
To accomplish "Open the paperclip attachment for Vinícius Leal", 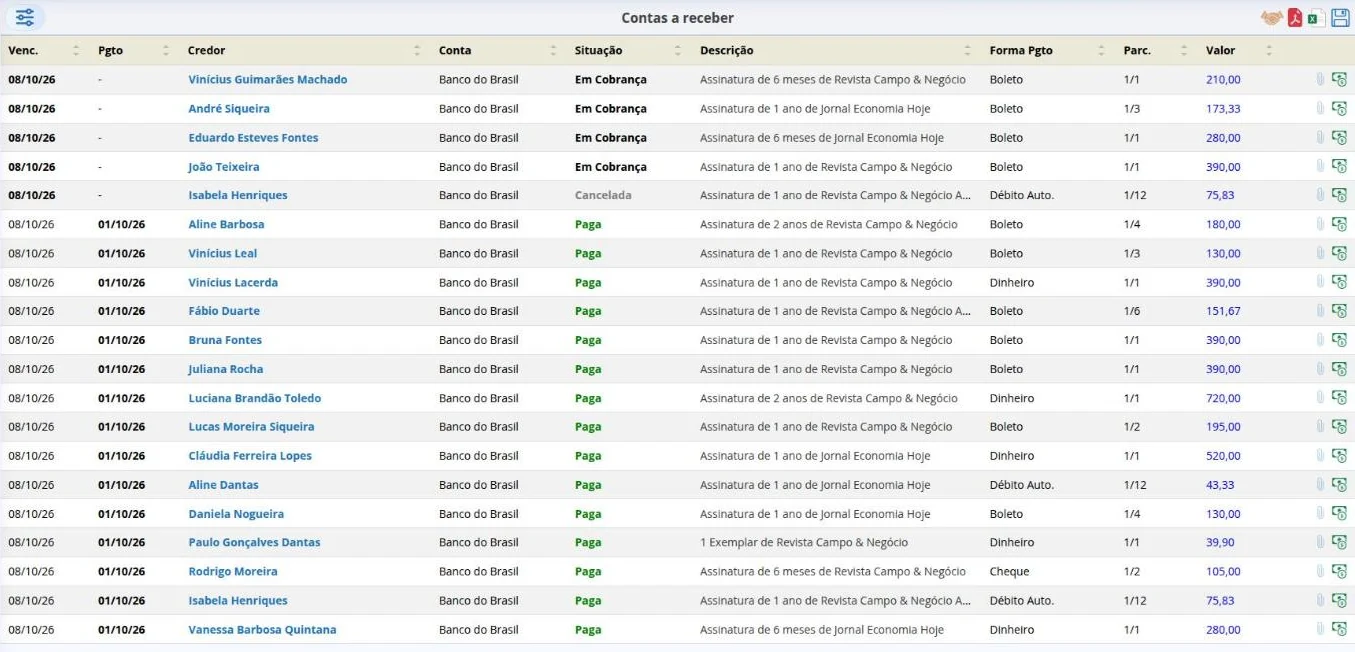I will (1319, 253).
